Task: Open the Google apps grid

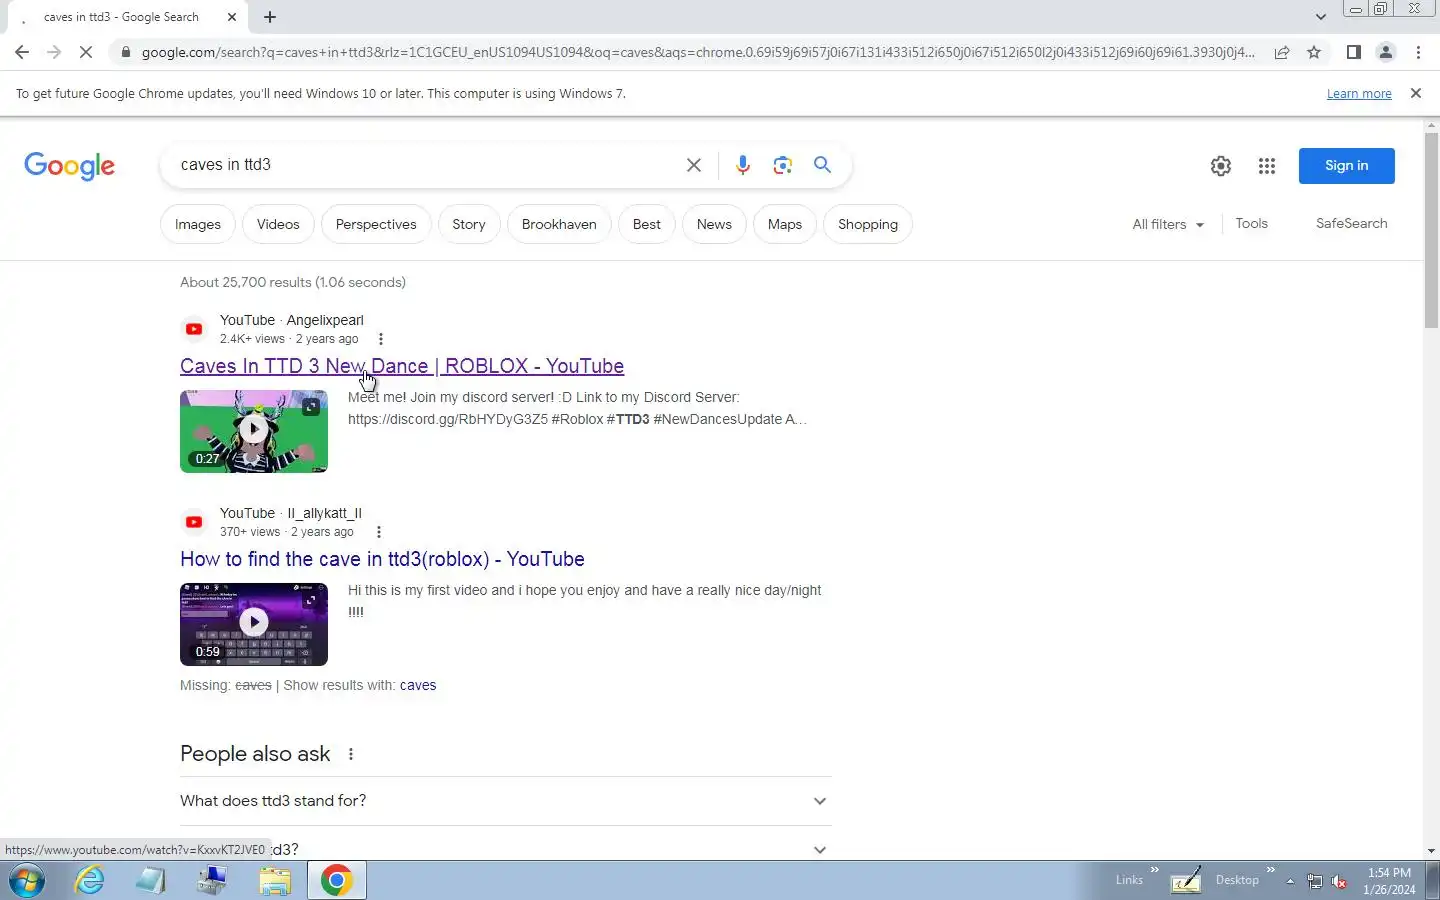Action: [x=1267, y=166]
